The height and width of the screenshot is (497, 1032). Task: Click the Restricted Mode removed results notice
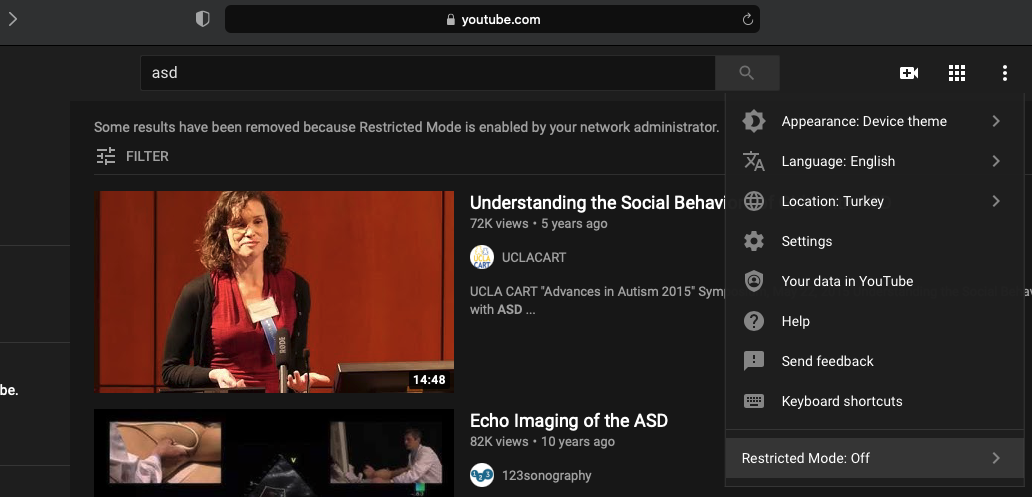tap(406, 128)
